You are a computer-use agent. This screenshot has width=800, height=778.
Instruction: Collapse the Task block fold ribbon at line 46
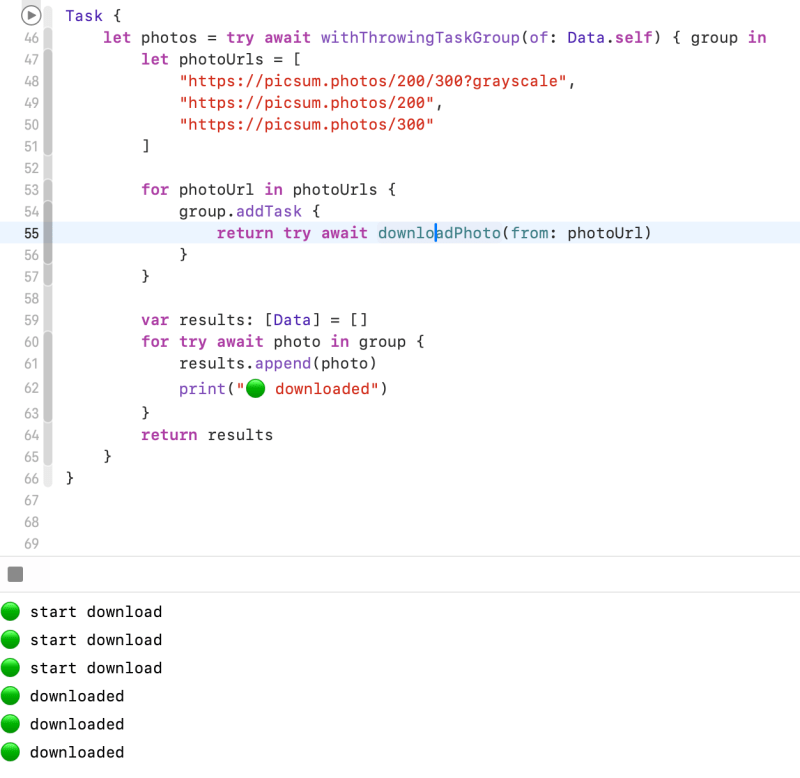click(48, 38)
